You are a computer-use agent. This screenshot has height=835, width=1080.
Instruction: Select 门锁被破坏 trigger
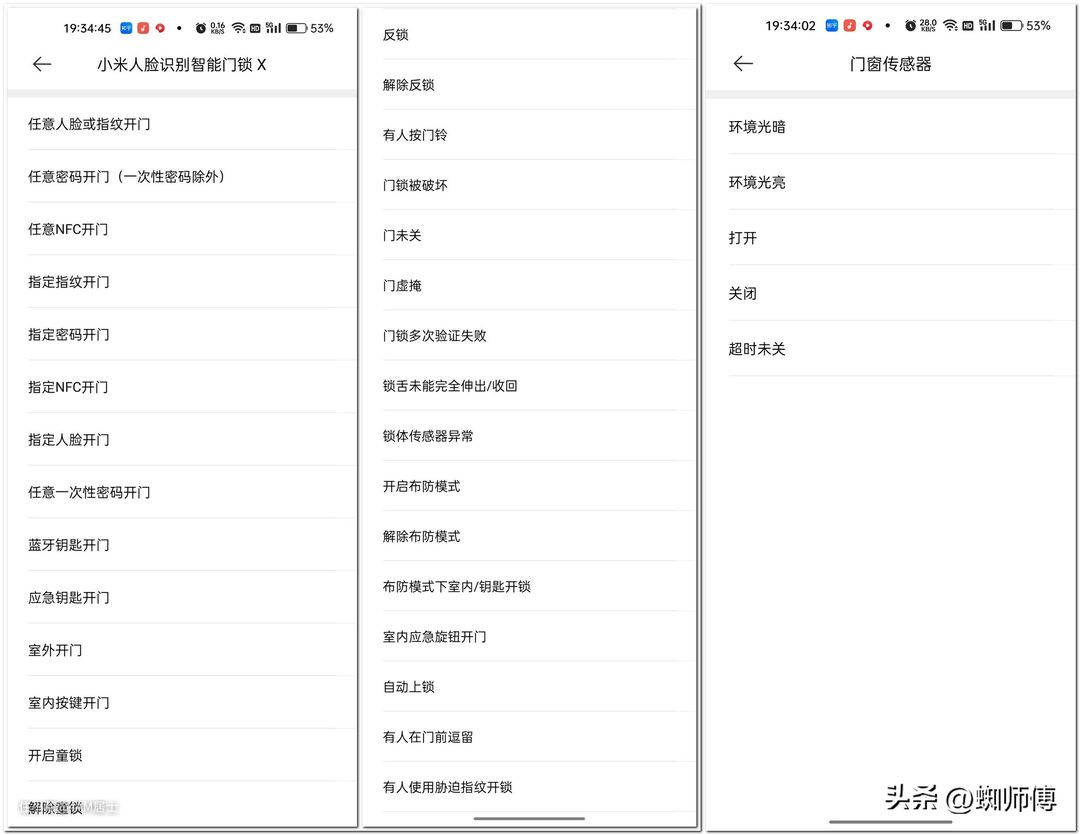point(530,185)
